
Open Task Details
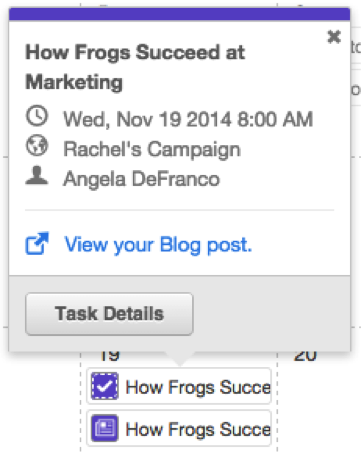(109, 314)
